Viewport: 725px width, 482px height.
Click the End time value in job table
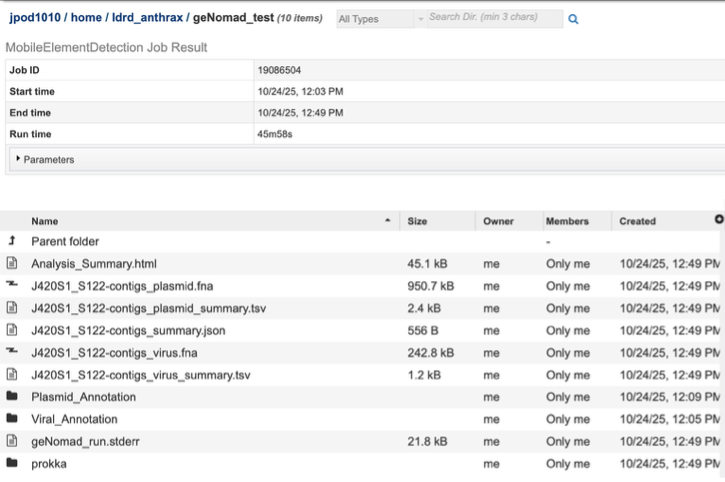click(x=301, y=113)
